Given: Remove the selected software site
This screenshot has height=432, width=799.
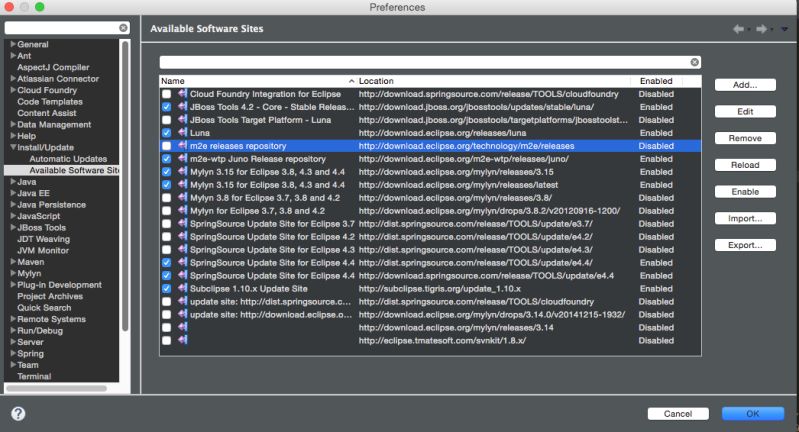Looking at the screenshot, I should pyautogui.click(x=745, y=138).
